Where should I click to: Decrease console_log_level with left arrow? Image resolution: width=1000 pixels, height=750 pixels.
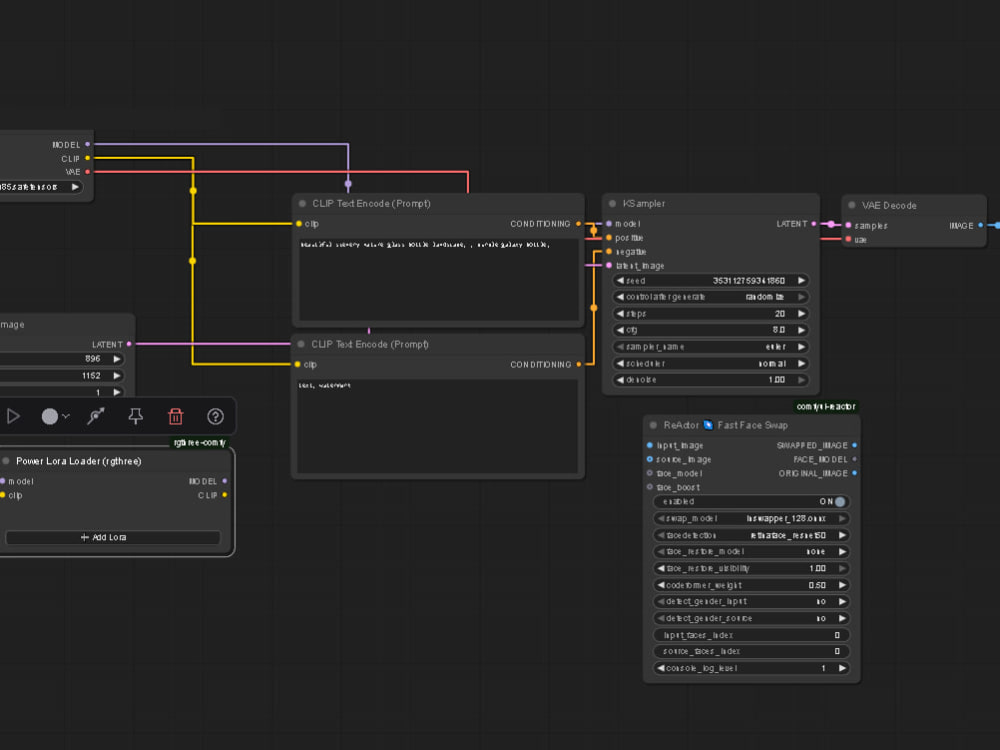(661, 668)
